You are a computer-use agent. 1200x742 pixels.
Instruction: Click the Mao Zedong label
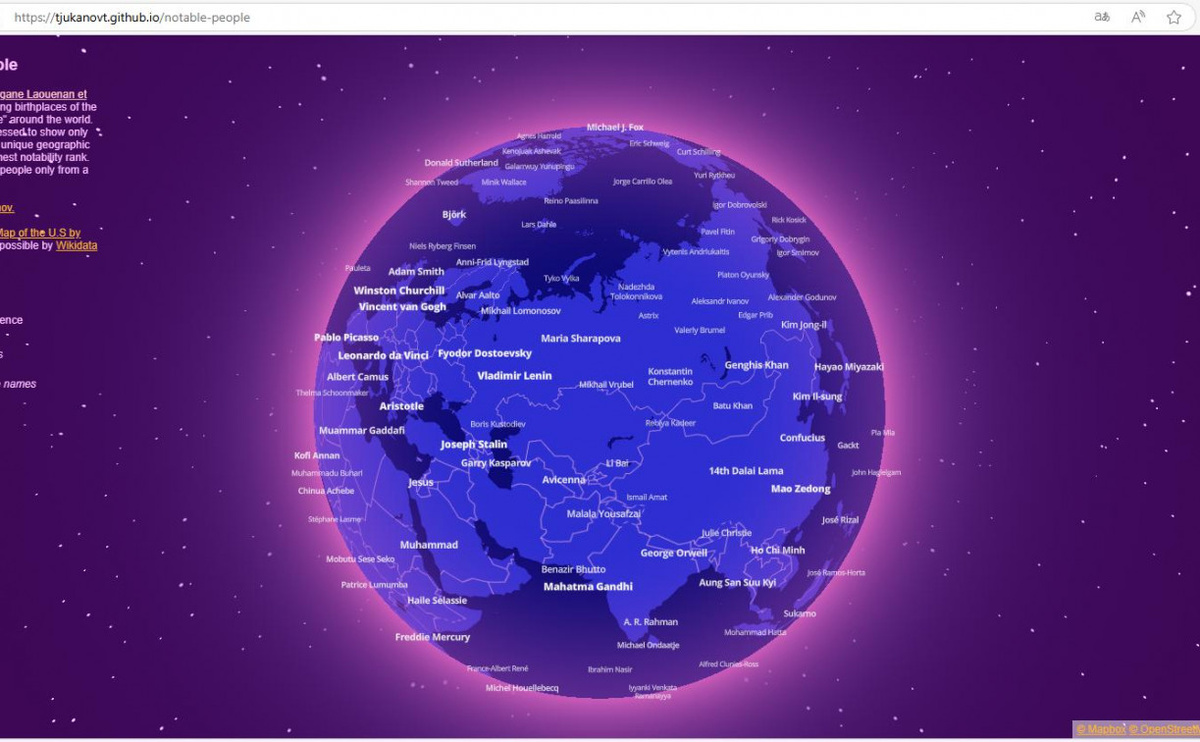800,489
